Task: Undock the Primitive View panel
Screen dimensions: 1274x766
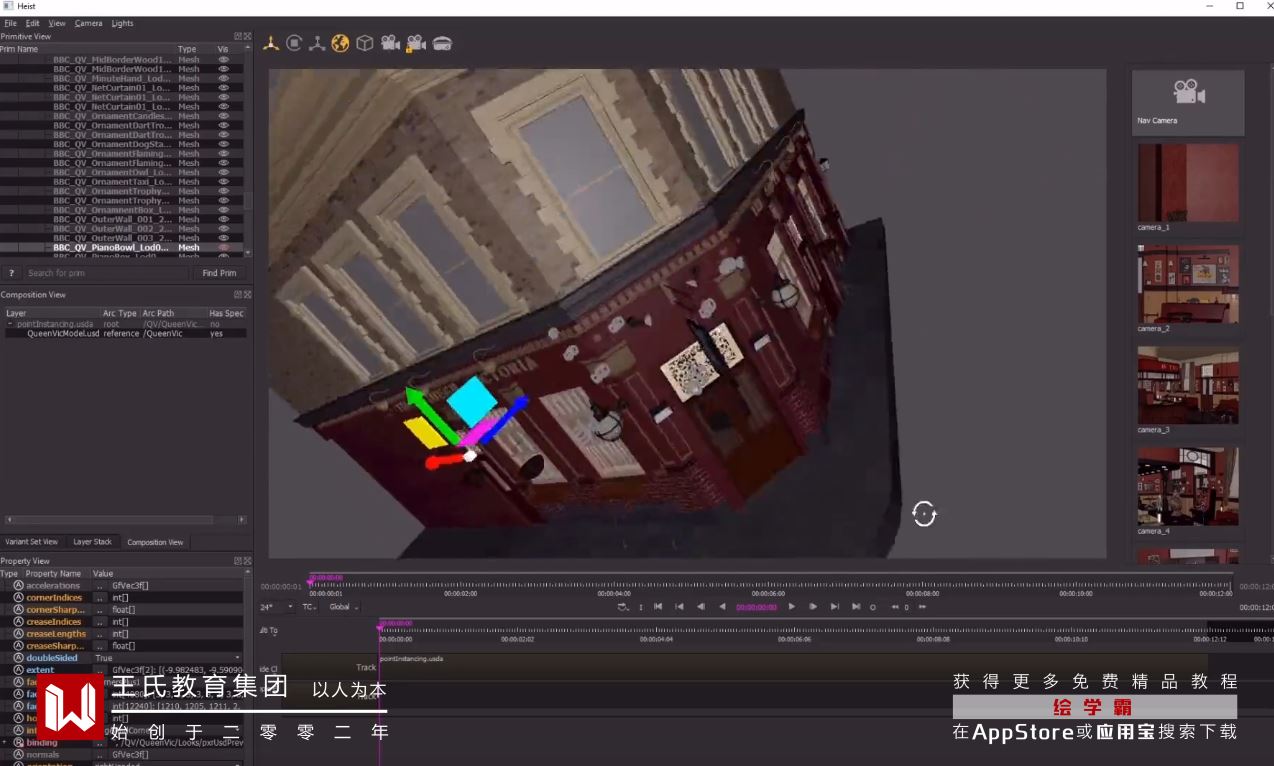Action: pyautogui.click(x=238, y=36)
